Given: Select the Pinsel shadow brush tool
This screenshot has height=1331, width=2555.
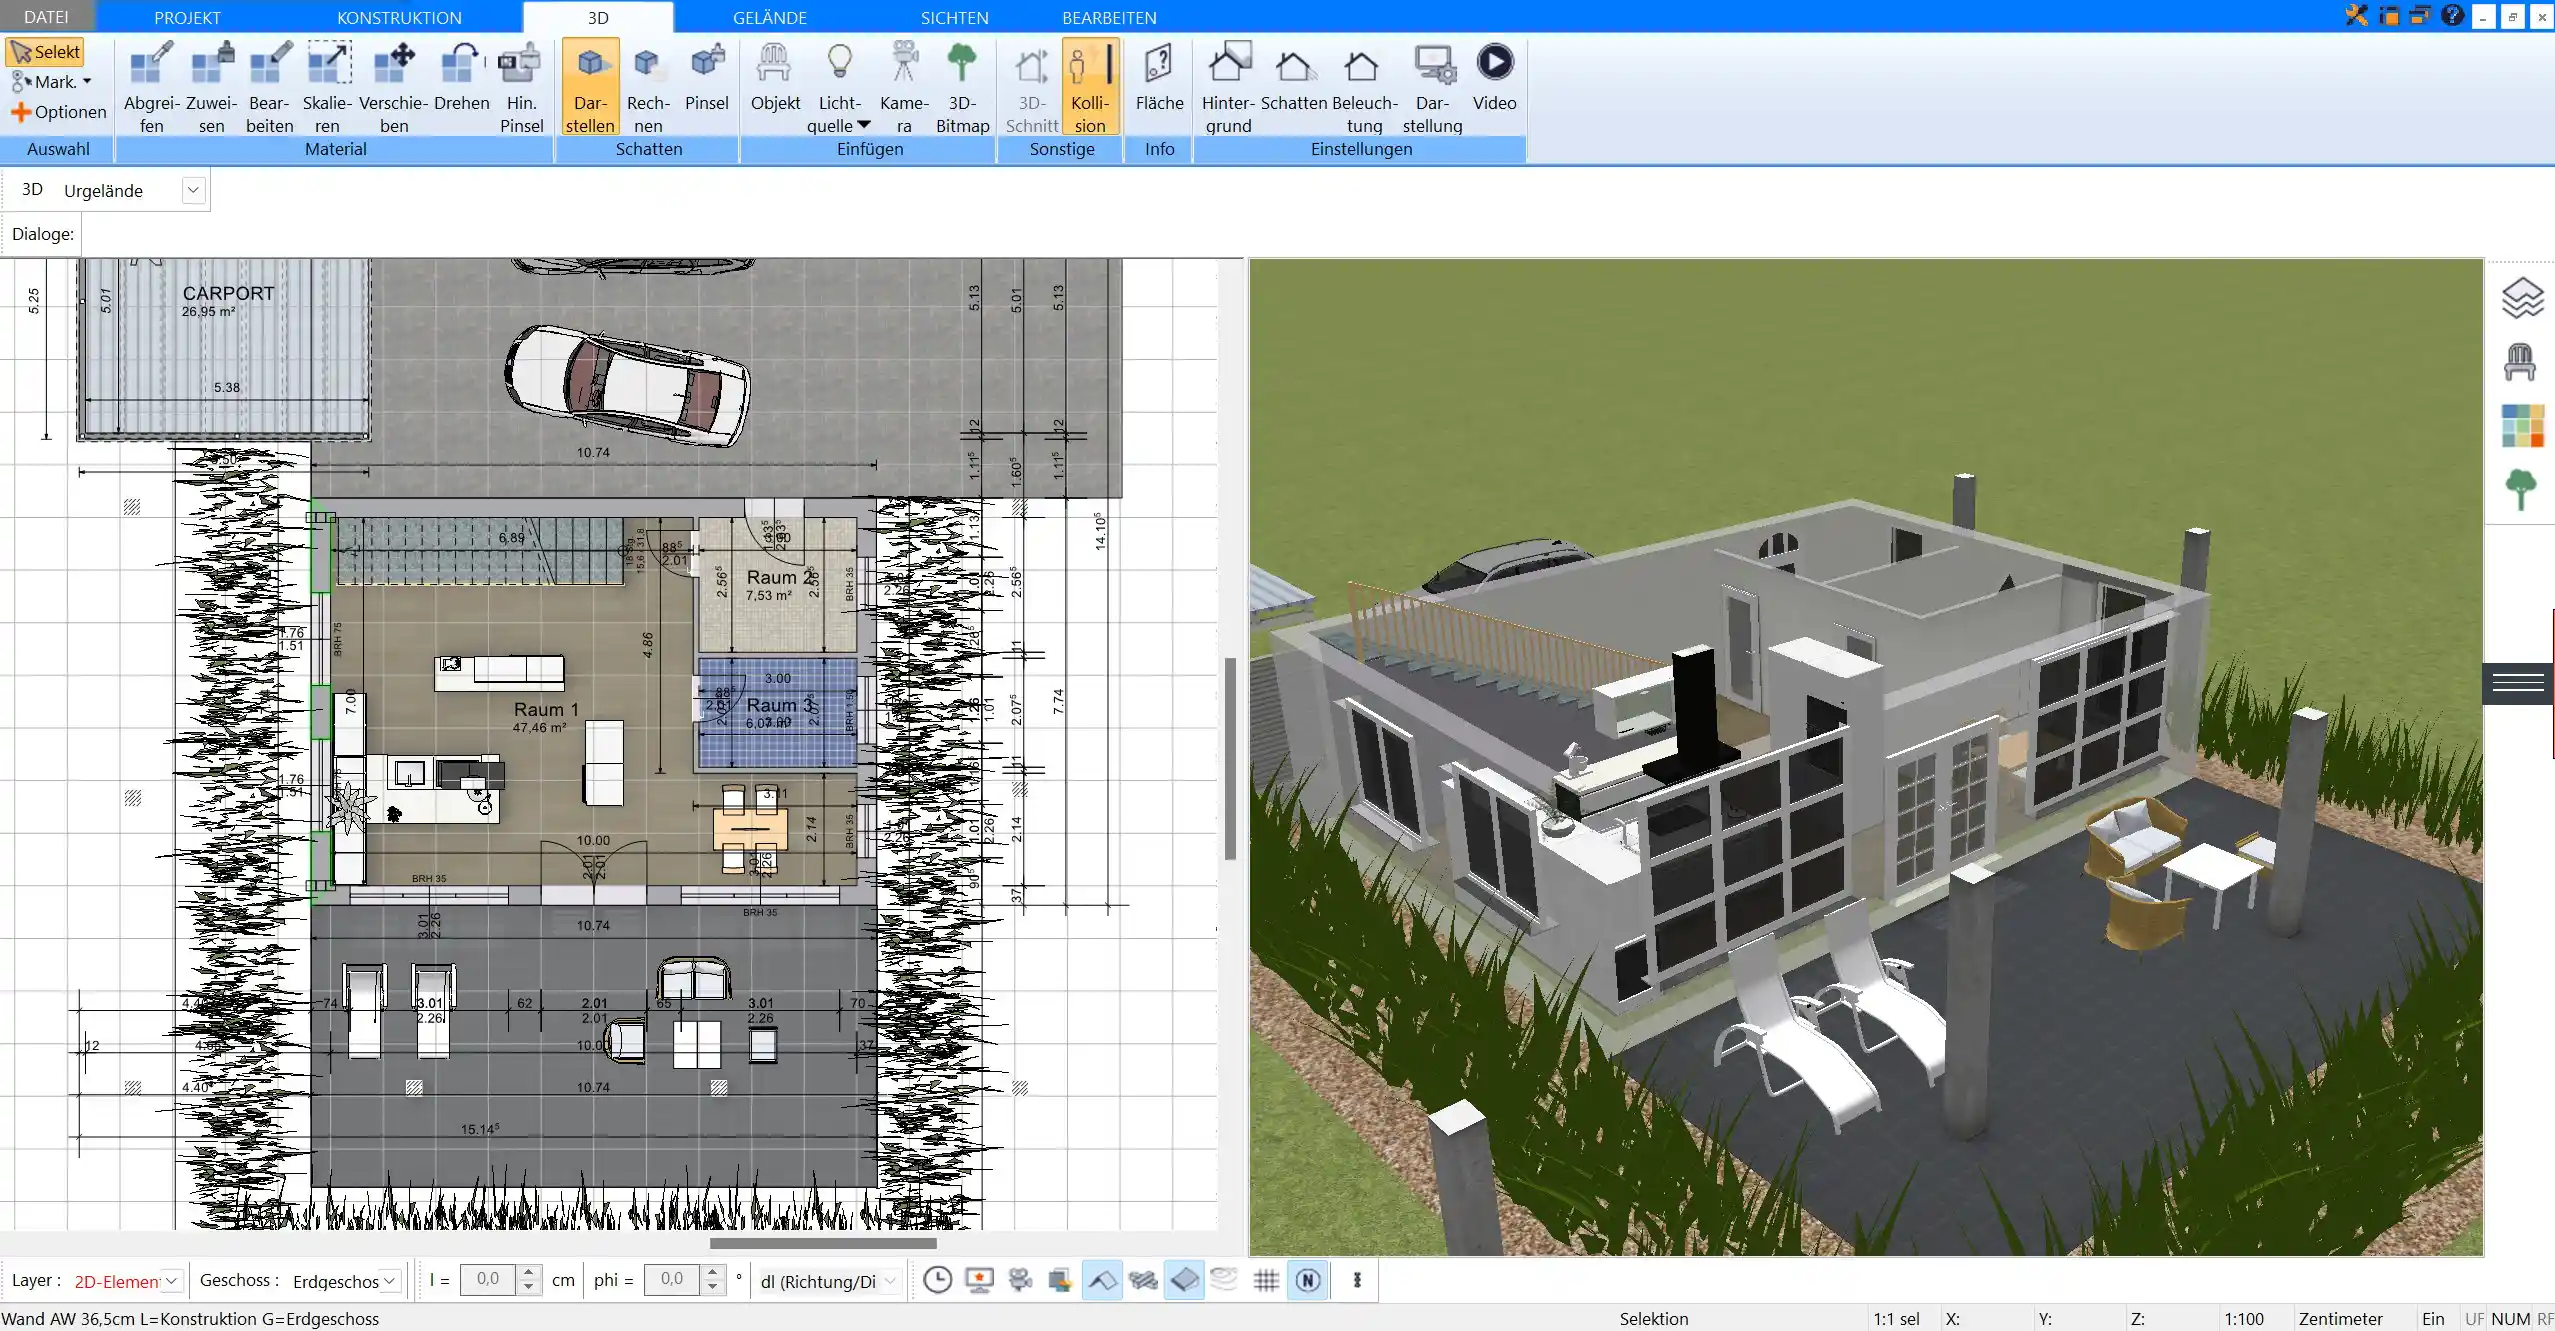Looking at the screenshot, I should (706, 77).
